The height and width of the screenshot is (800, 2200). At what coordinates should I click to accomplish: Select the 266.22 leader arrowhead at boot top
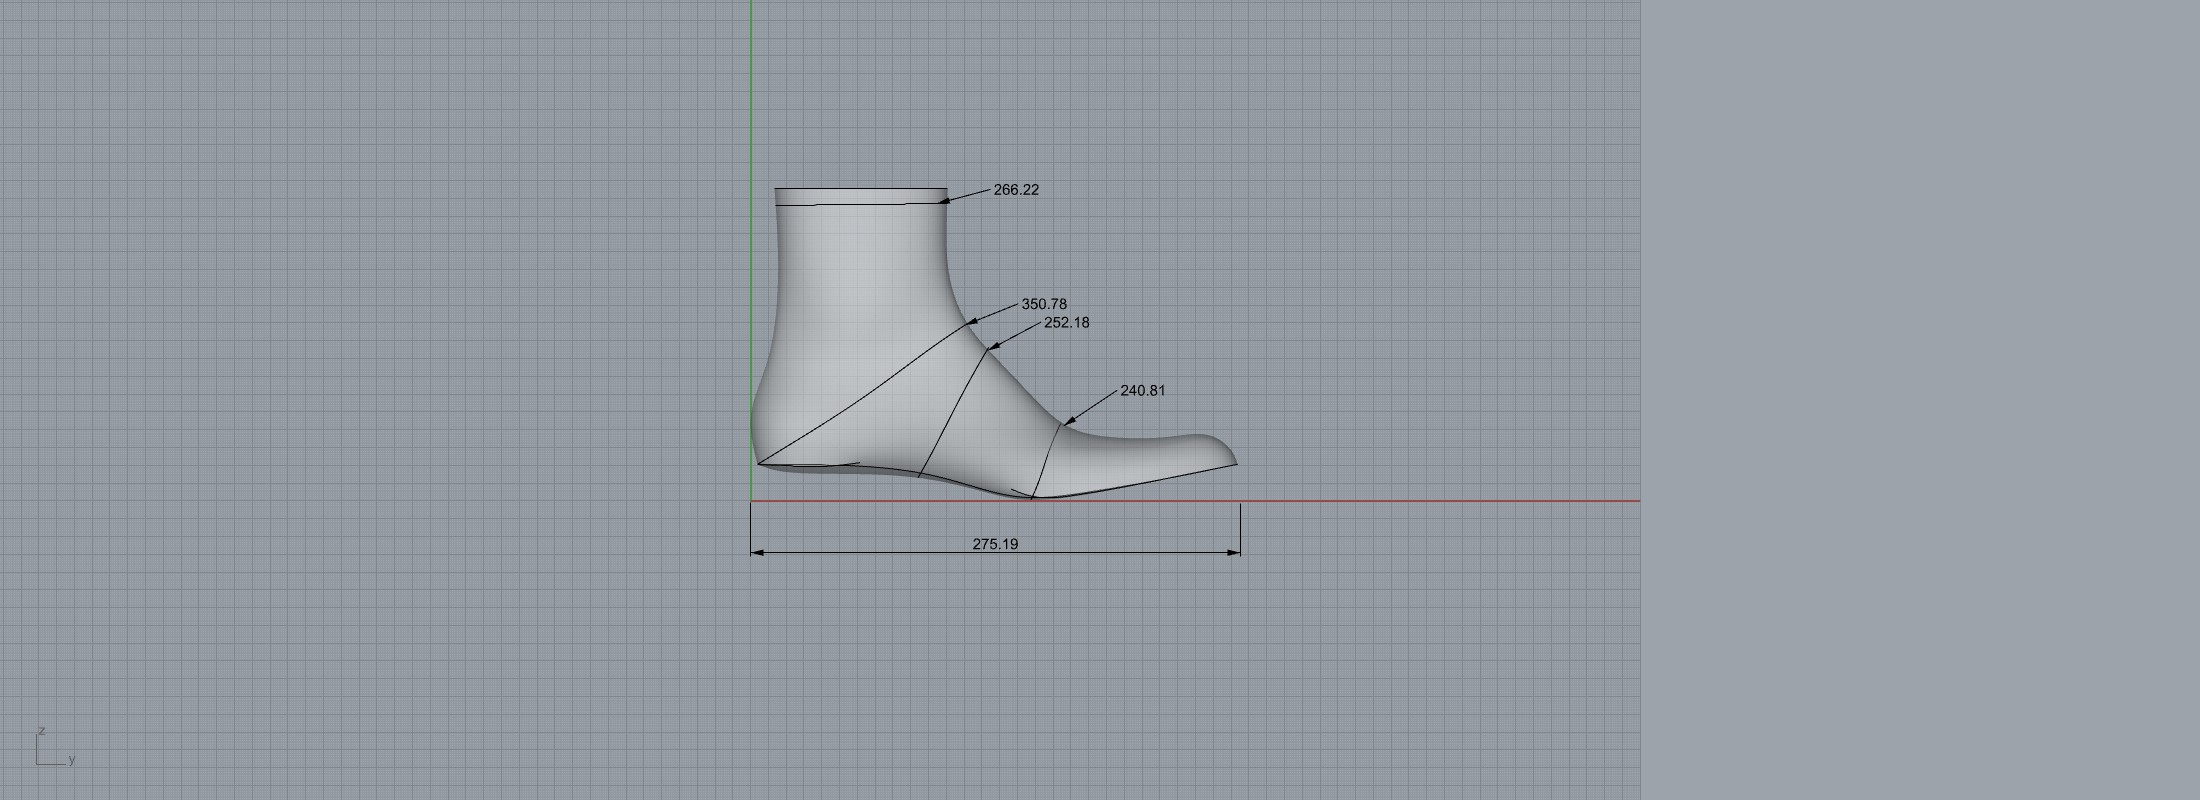[944, 201]
